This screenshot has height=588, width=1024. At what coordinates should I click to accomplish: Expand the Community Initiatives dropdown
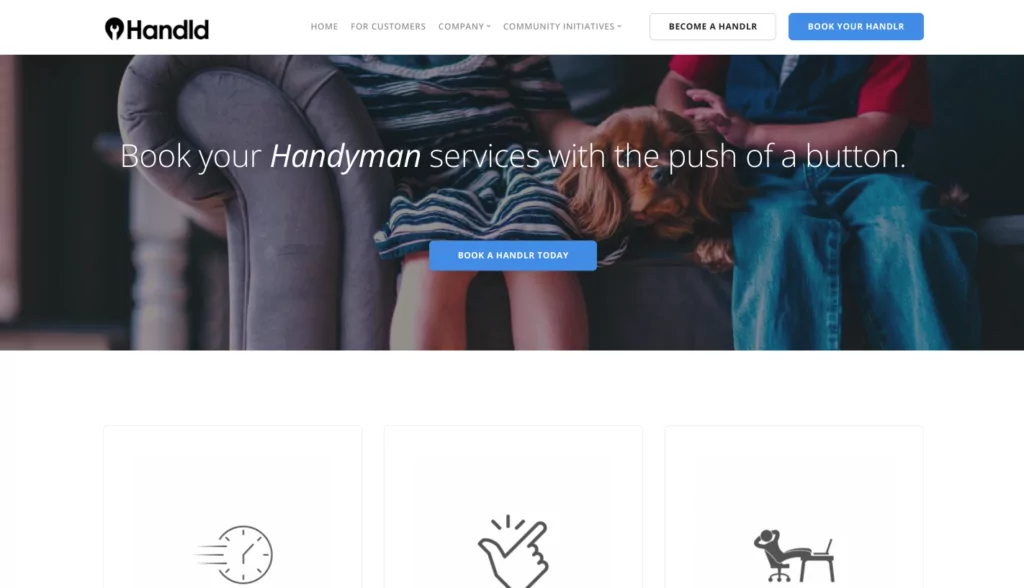click(562, 27)
